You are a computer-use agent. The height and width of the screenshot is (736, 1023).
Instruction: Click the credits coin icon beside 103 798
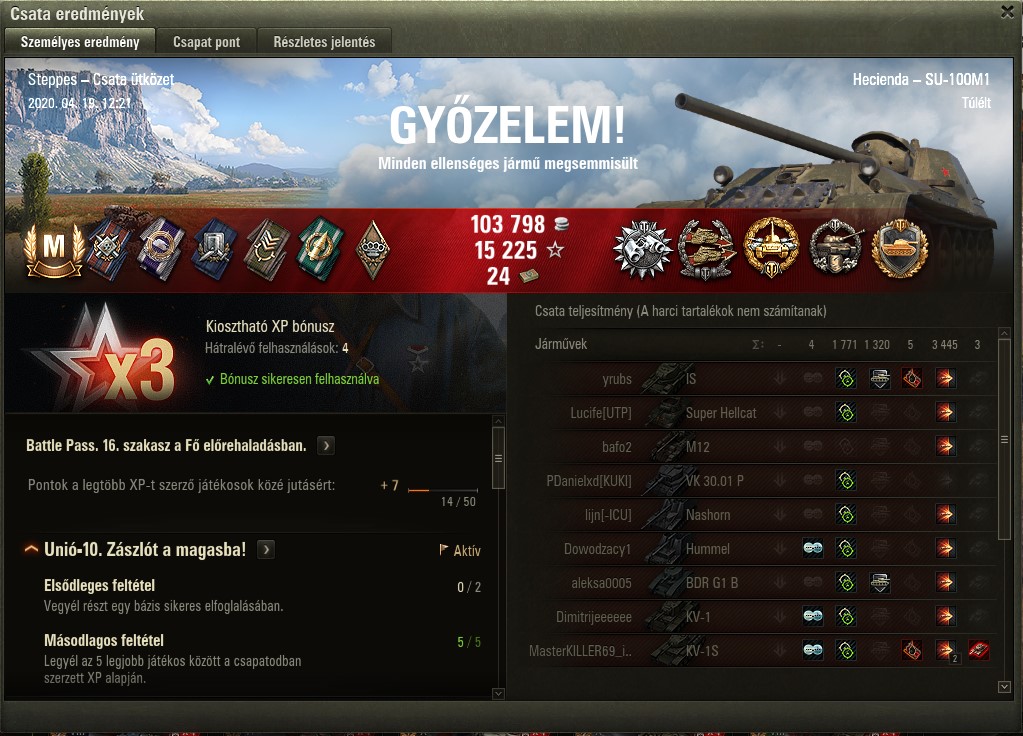(x=561, y=224)
